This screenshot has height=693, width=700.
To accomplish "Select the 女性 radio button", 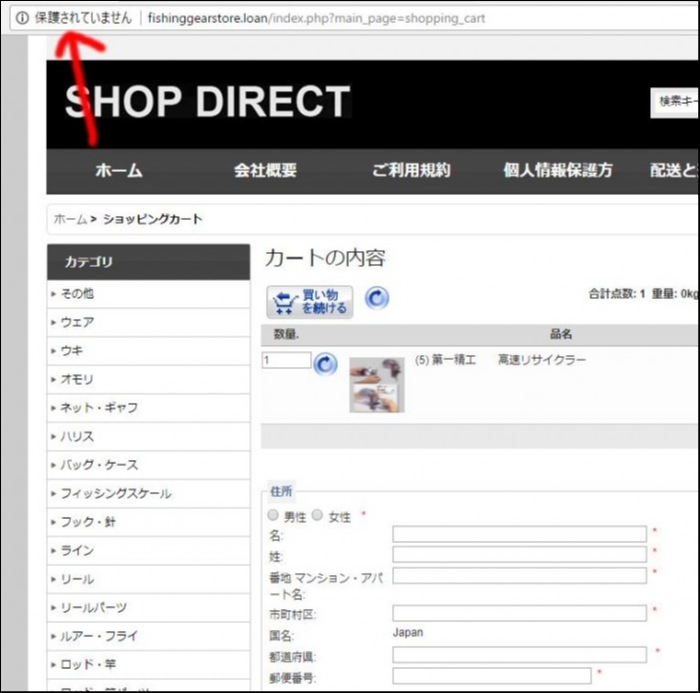I will coord(318,516).
